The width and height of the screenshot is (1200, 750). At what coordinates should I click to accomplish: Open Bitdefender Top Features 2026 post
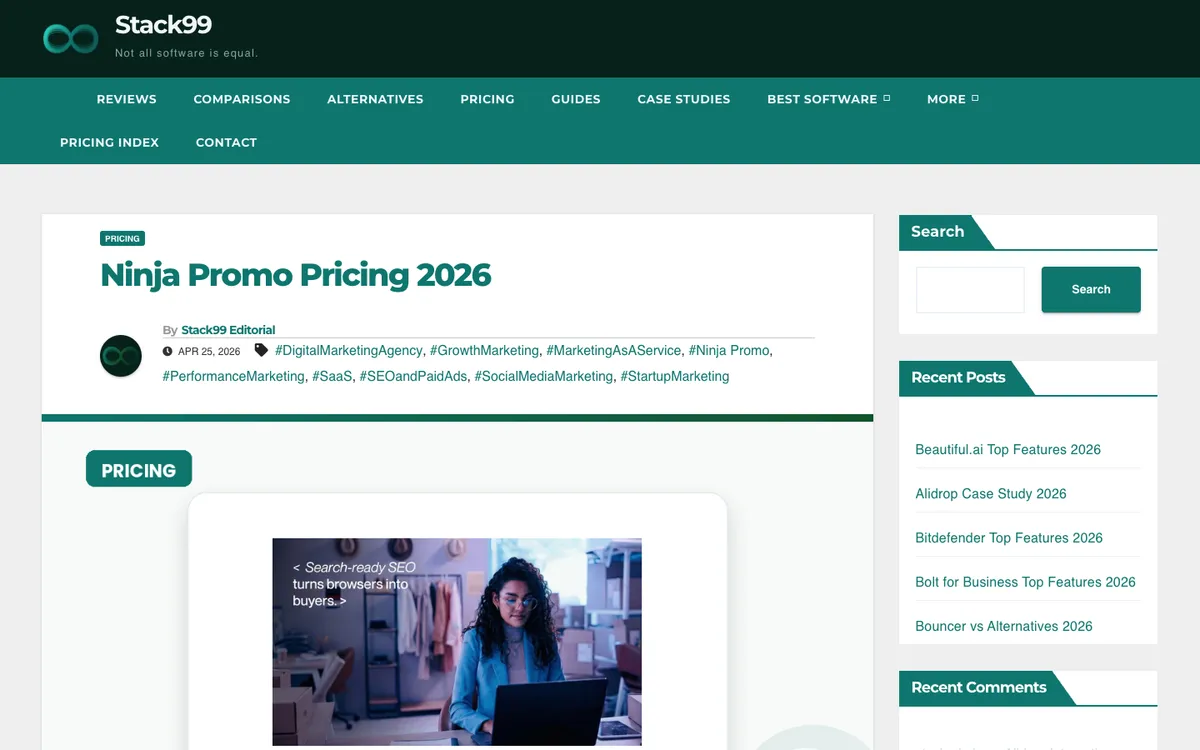pyautogui.click(x=1009, y=537)
